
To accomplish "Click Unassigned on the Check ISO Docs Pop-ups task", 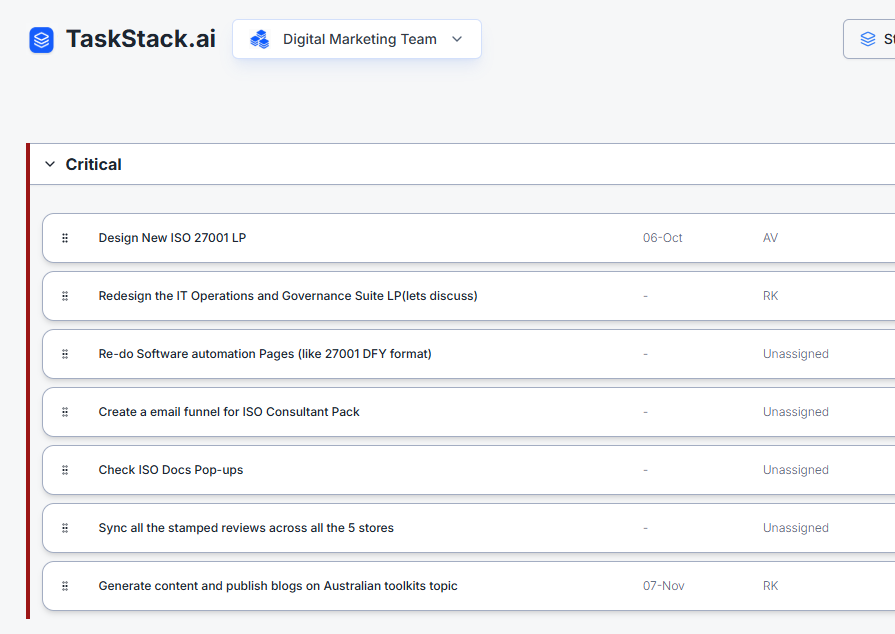I will 795,470.
